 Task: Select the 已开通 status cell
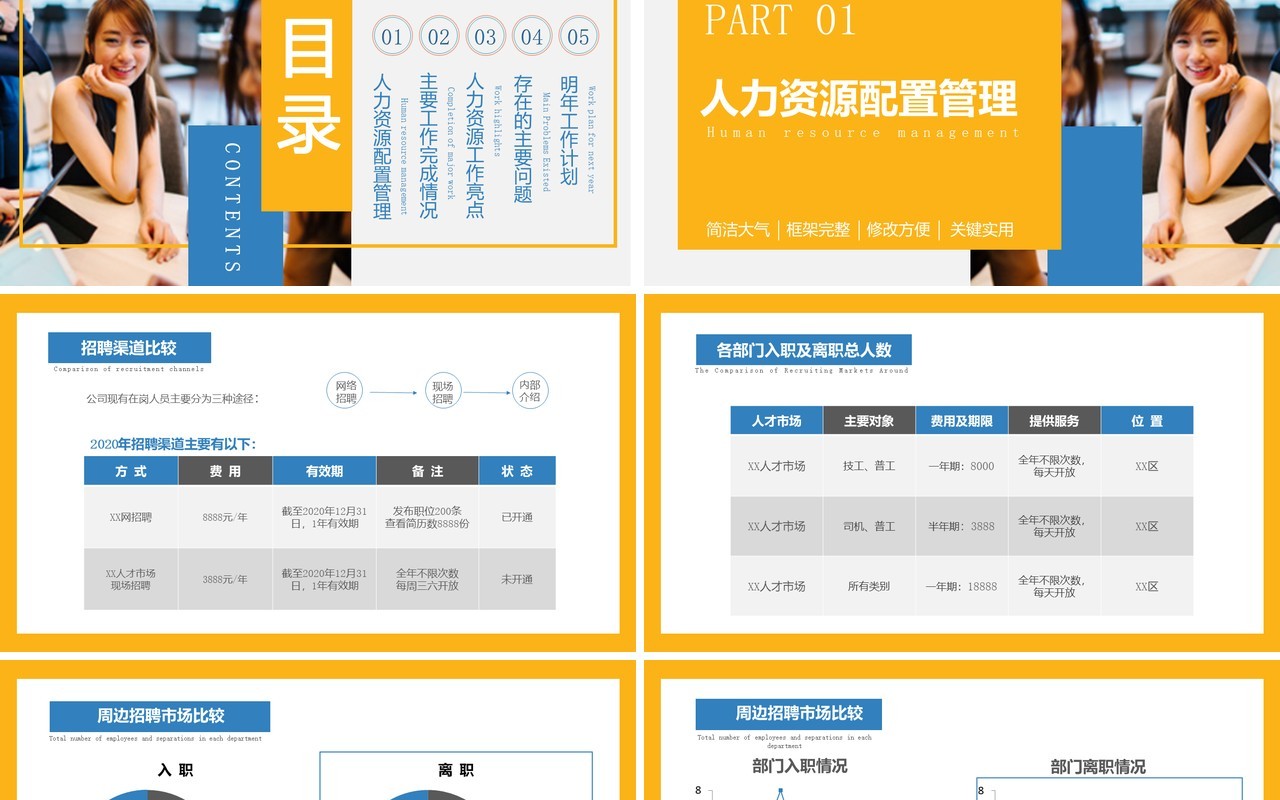pyautogui.click(x=517, y=517)
